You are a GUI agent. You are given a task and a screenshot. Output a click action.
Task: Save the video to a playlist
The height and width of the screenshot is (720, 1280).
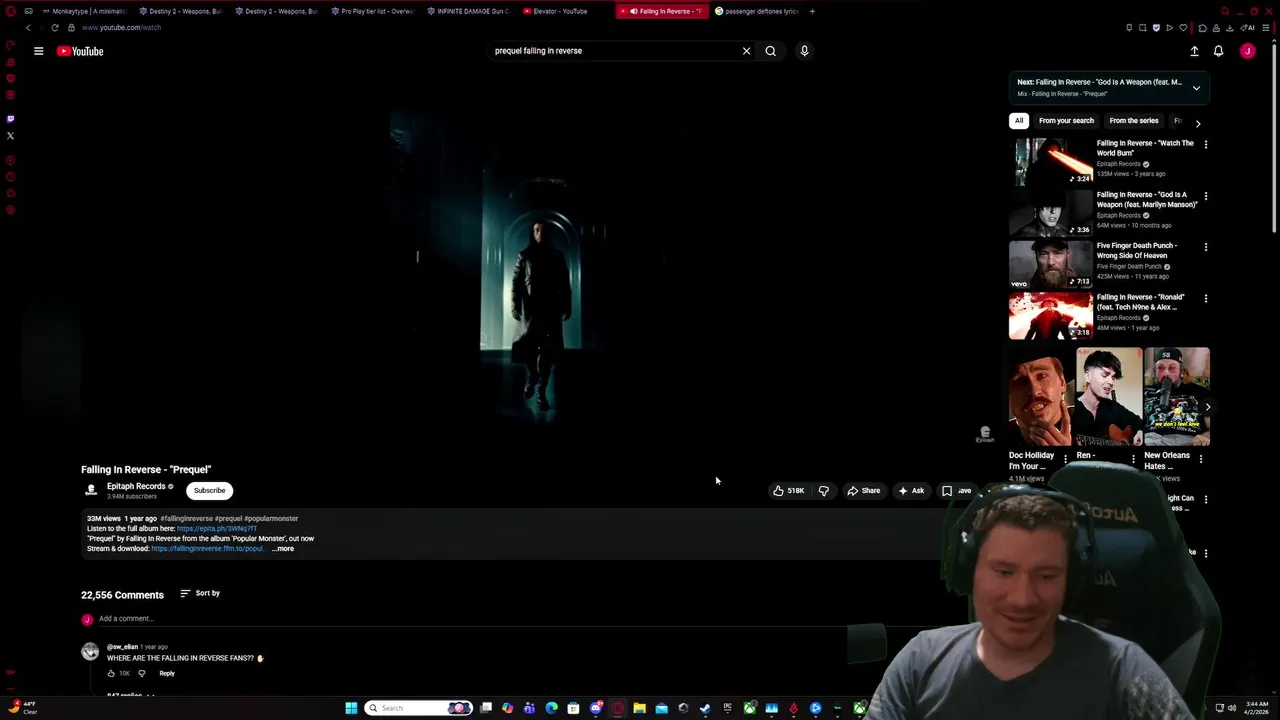pyautogui.click(x=956, y=491)
